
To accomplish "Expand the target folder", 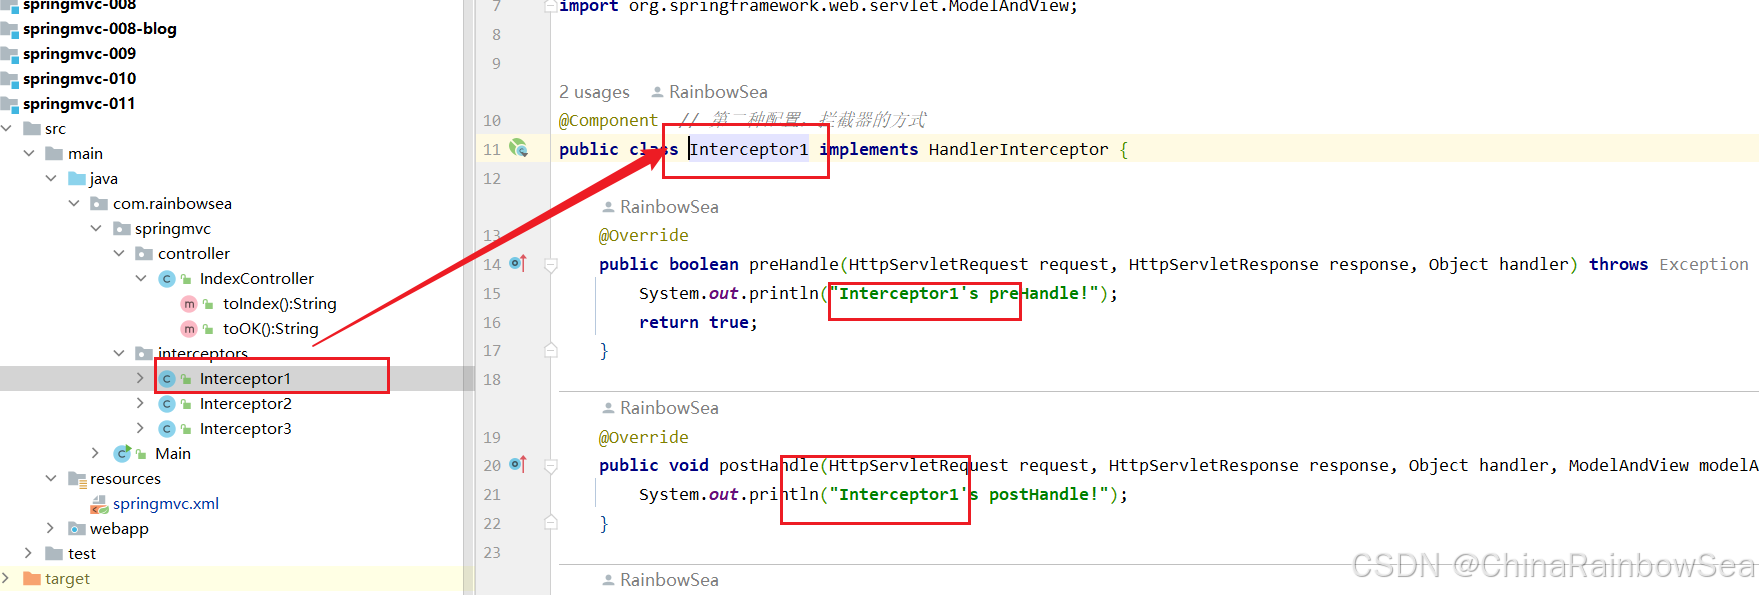I will pos(6,578).
